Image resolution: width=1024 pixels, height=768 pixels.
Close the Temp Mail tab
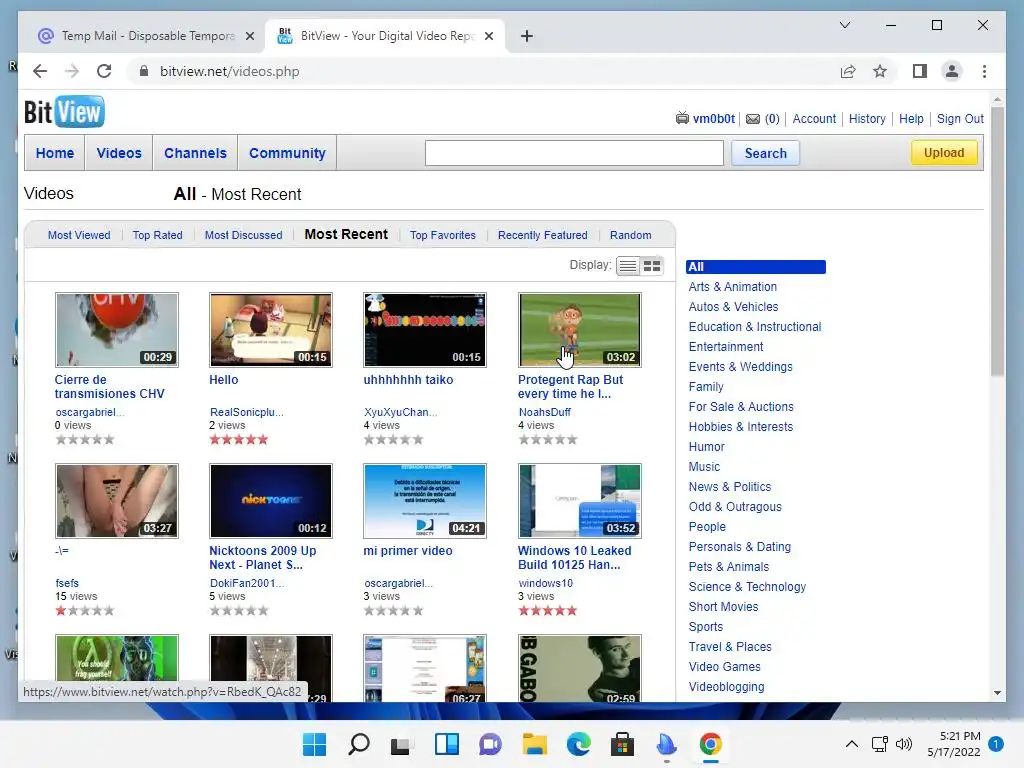click(x=249, y=36)
